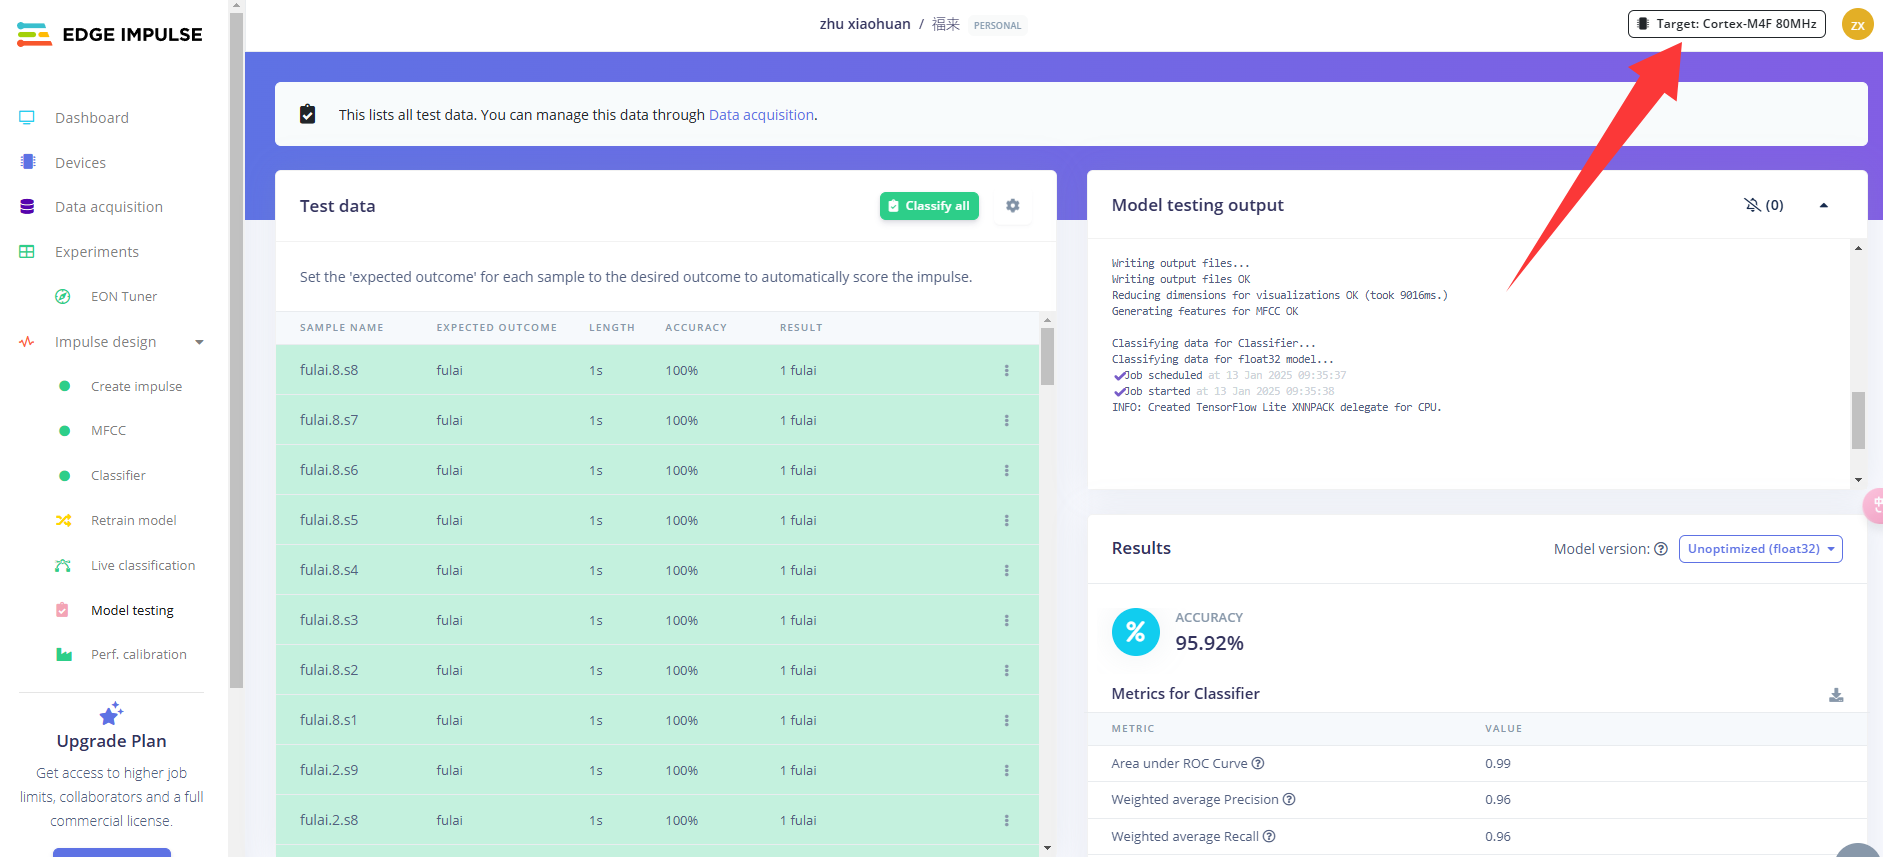1883x857 pixels.
Task: Click the Target: Cortex-M4F 80MHz button
Action: tap(1726, 24)
